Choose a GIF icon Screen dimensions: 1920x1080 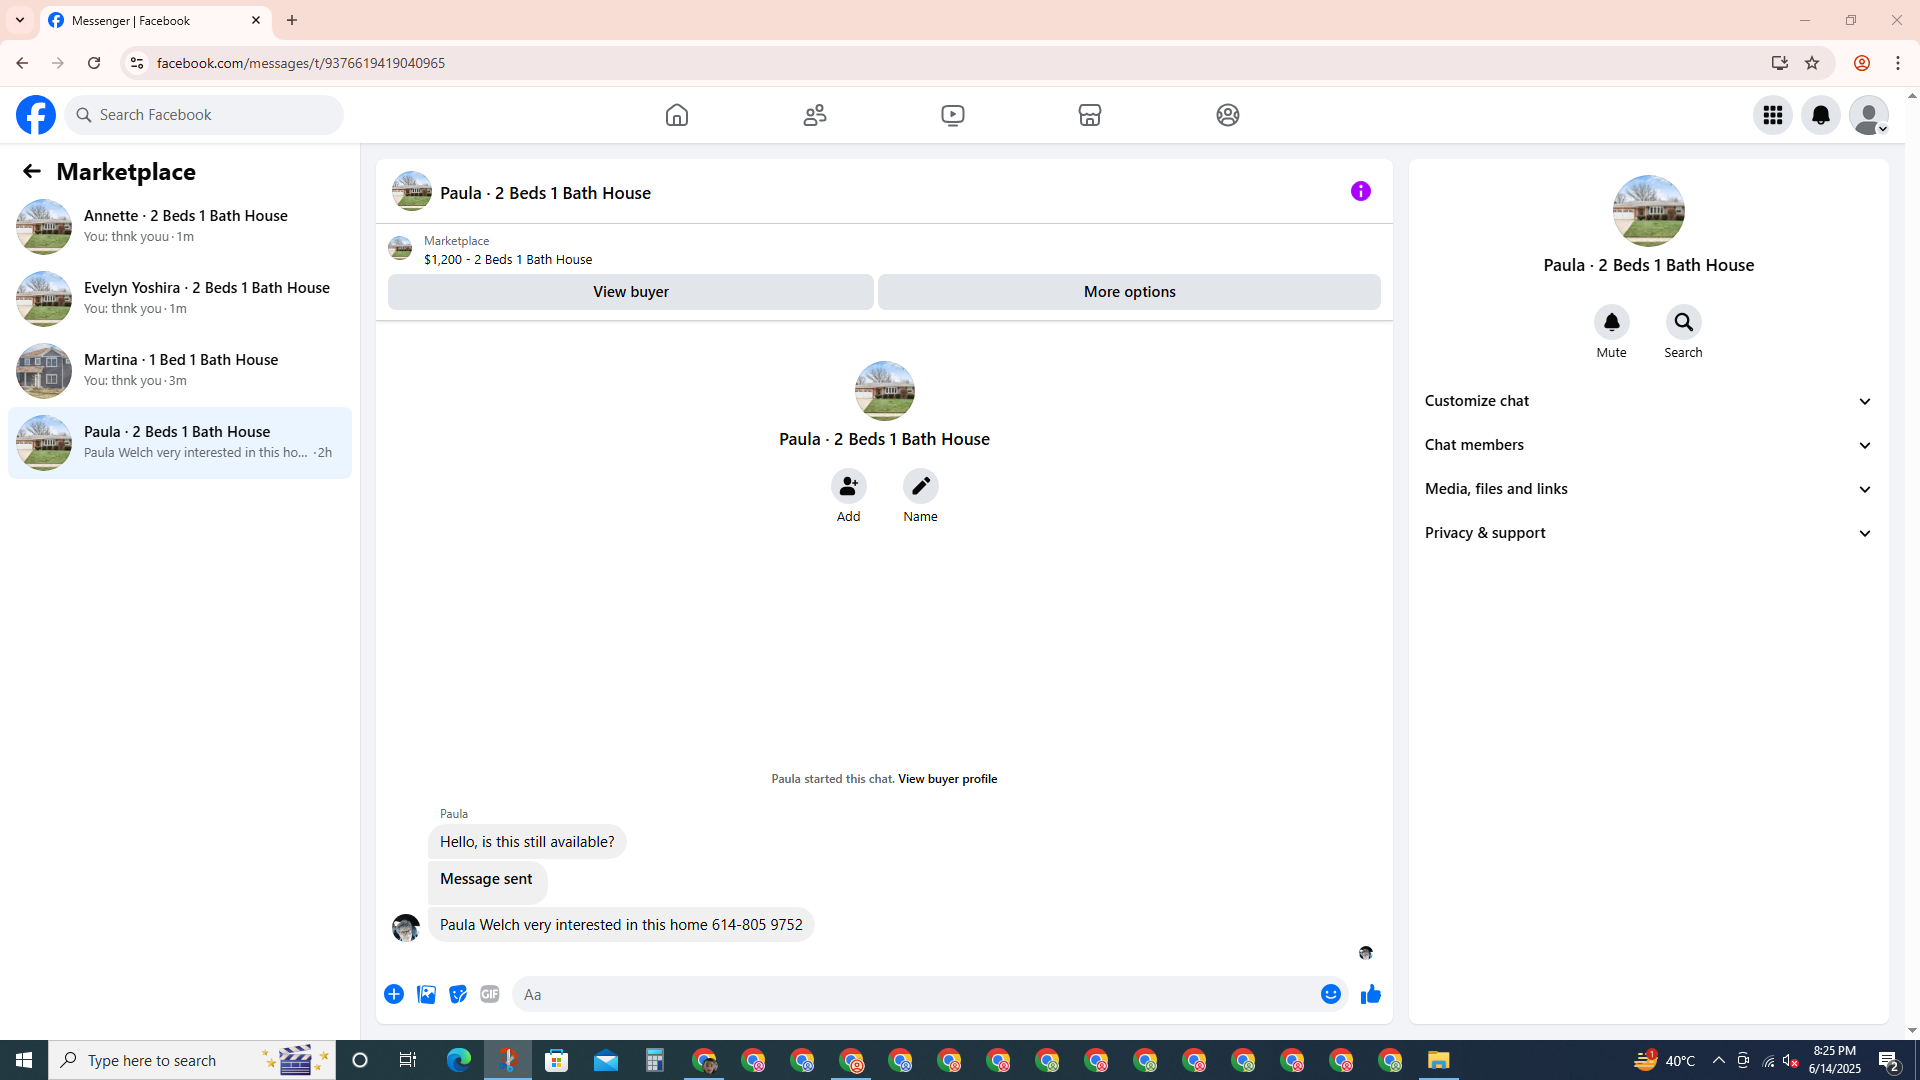(x=490, y=994)
